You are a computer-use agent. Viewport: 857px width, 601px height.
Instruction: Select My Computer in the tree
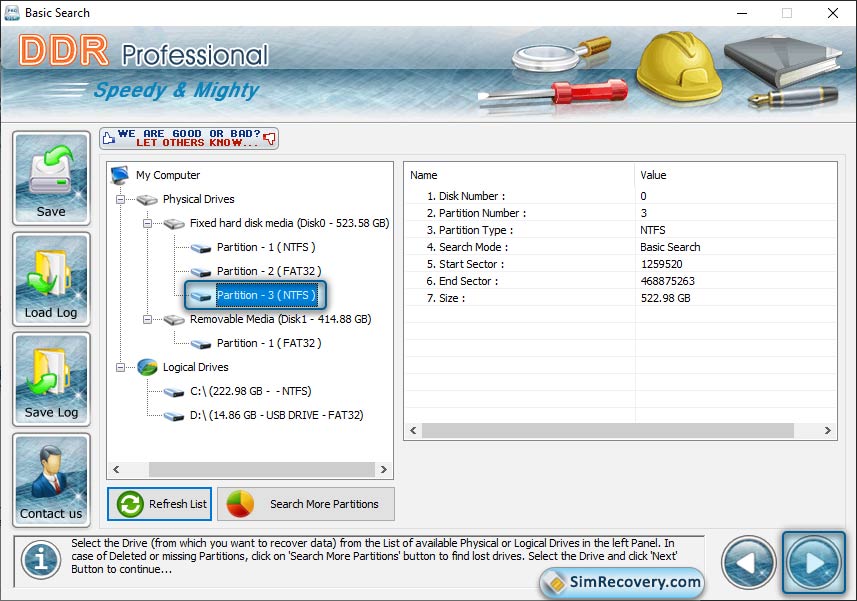tap(168, 175)
